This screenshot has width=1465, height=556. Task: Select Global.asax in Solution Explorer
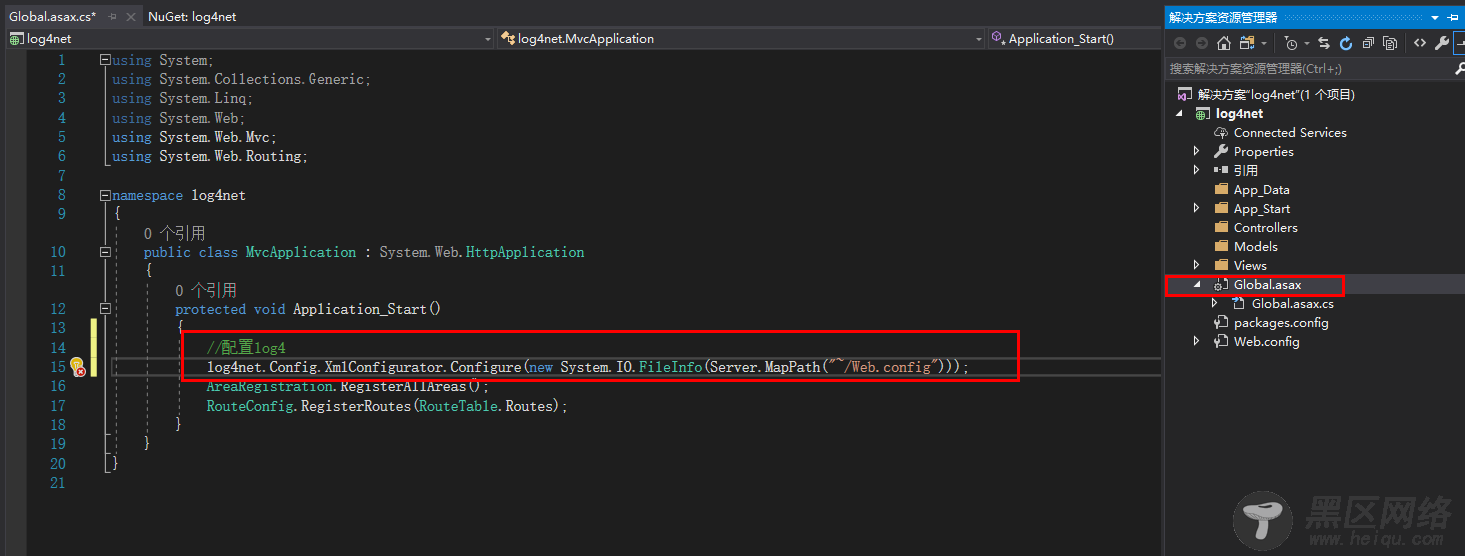click(x=1267, y=284)
